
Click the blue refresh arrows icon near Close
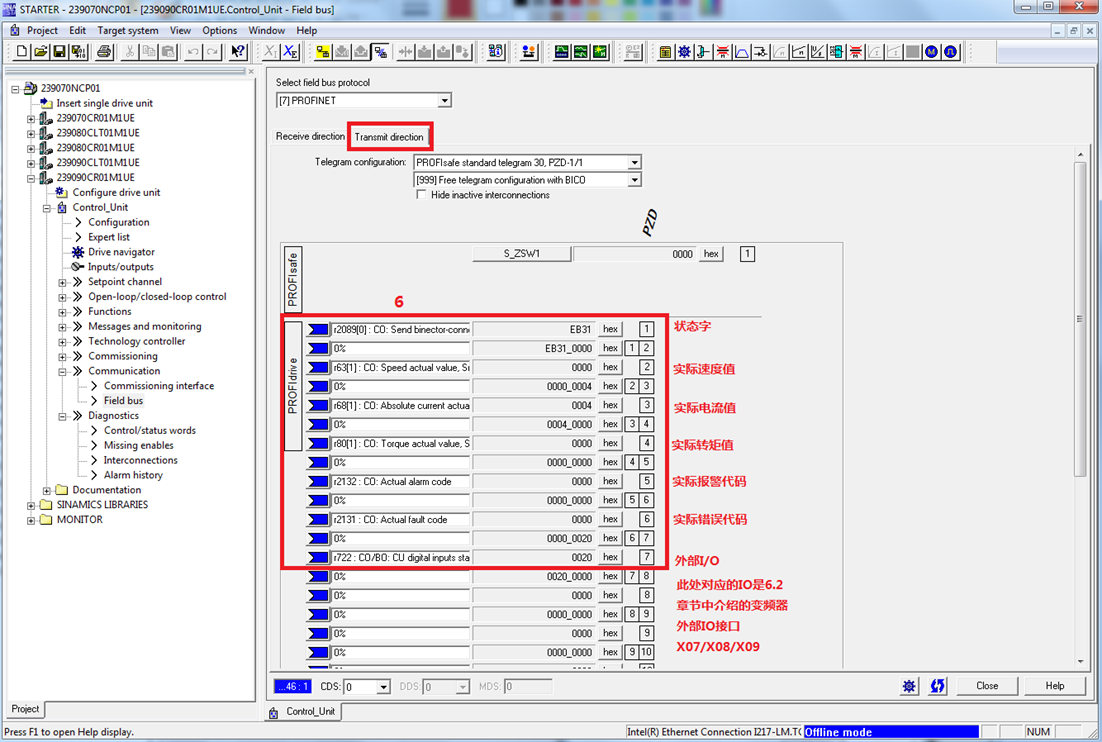pos(937,686)
